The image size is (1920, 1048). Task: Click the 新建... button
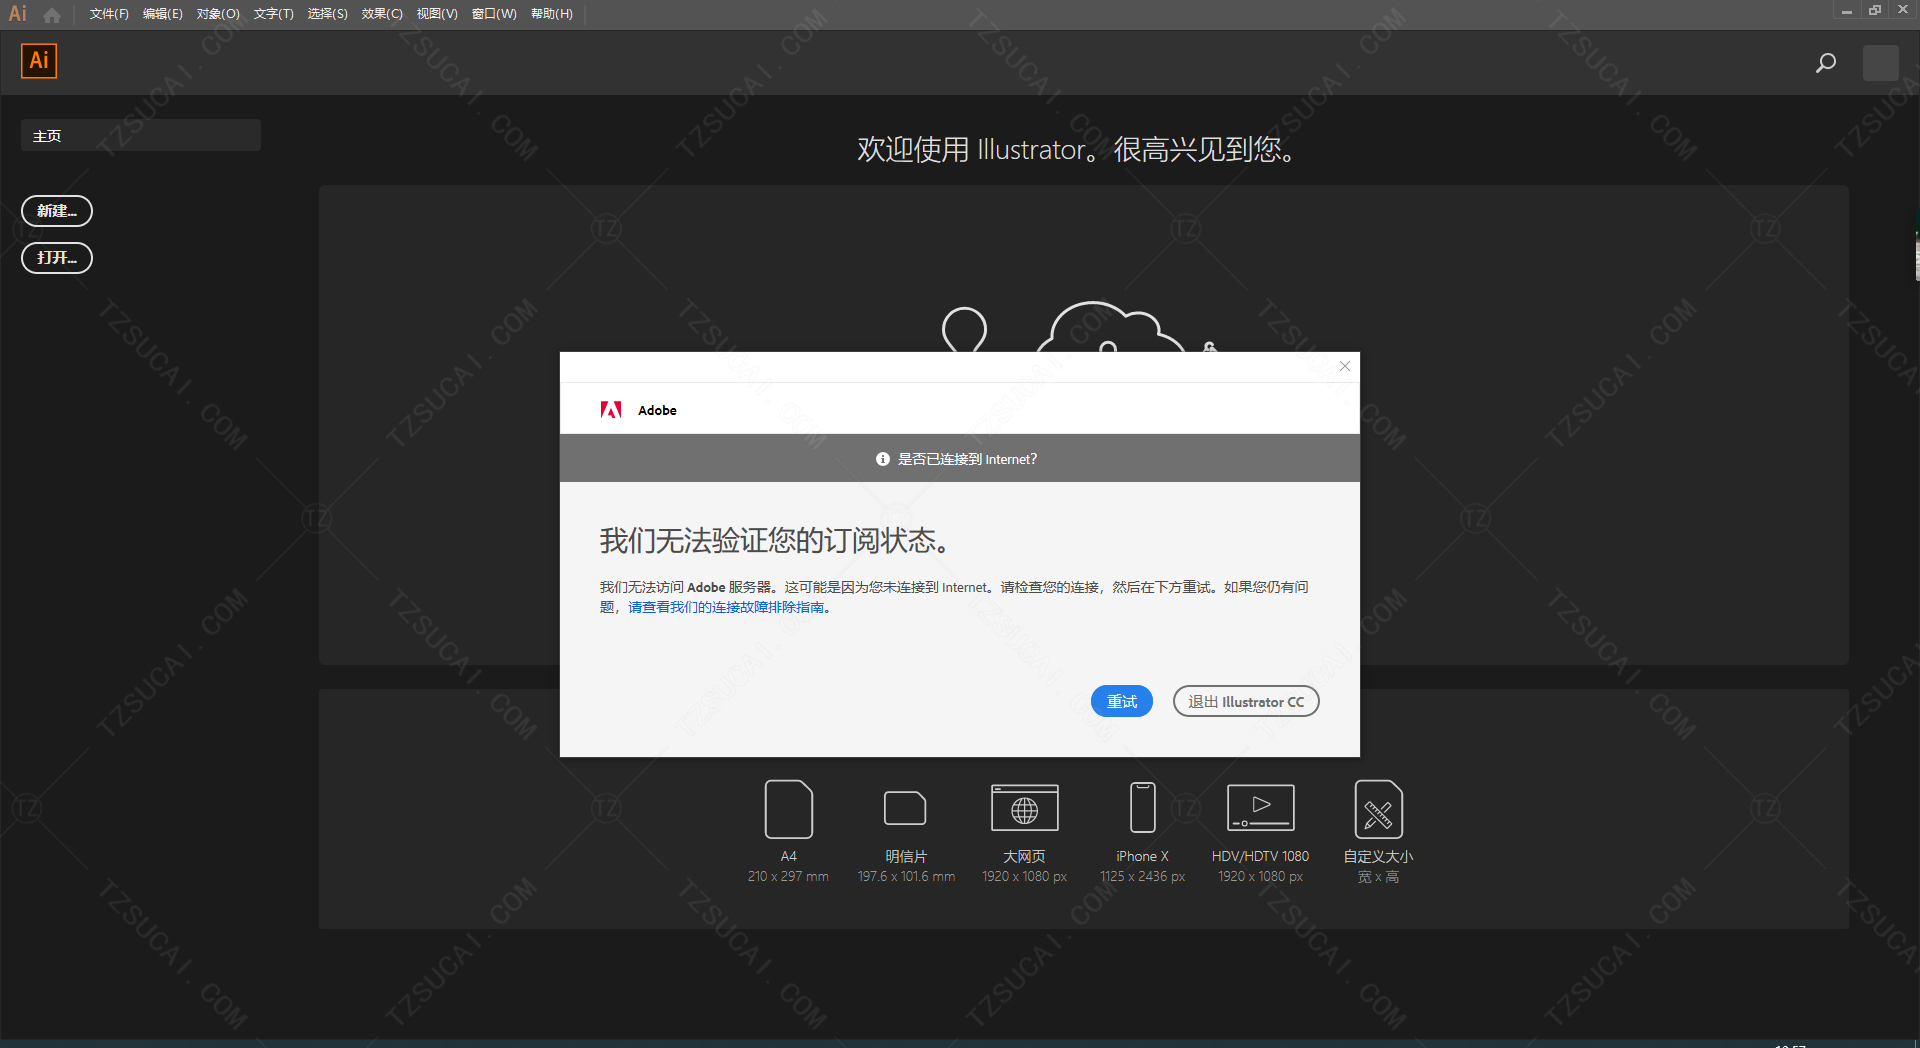[57, 211]
